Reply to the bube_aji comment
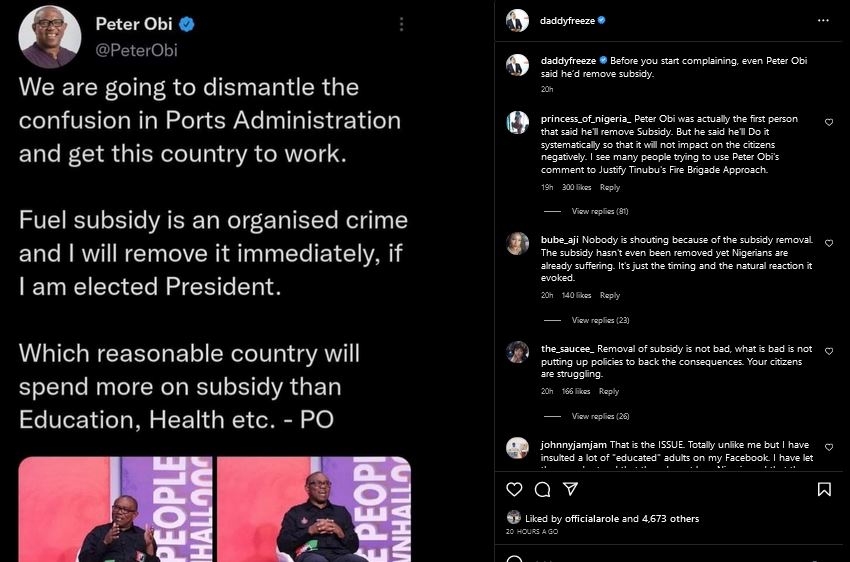Image resolution: width=850 pixels, height=562 pixels. pyautogui.click(x=609, y=296)
